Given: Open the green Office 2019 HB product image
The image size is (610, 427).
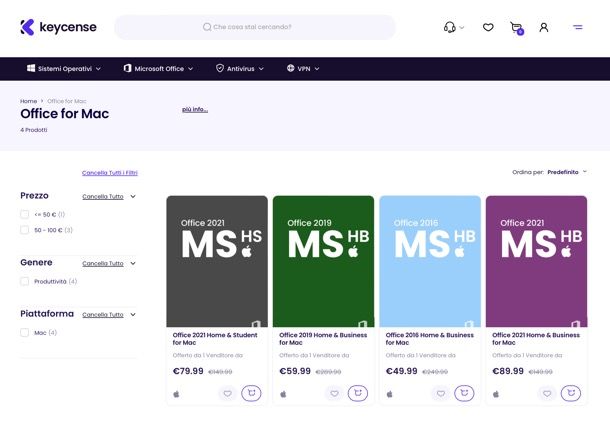Looking at the screenshot, I should (323, 261).
